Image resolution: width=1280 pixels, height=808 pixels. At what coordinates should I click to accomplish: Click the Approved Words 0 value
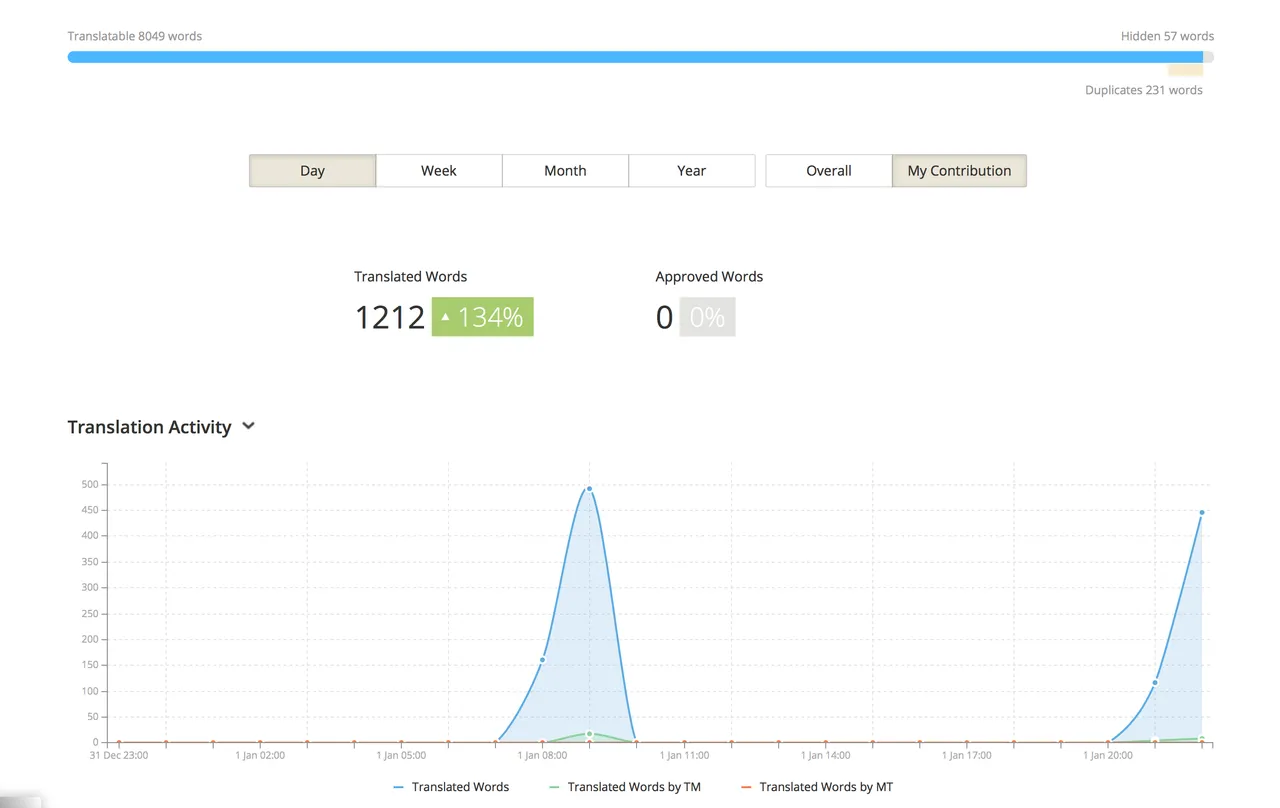tap(664, 317)
